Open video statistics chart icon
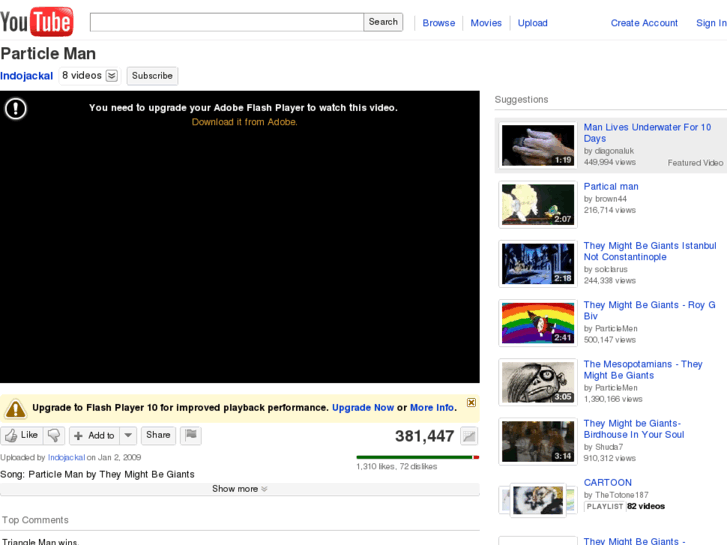727x545 pixels. pos(469,436)
